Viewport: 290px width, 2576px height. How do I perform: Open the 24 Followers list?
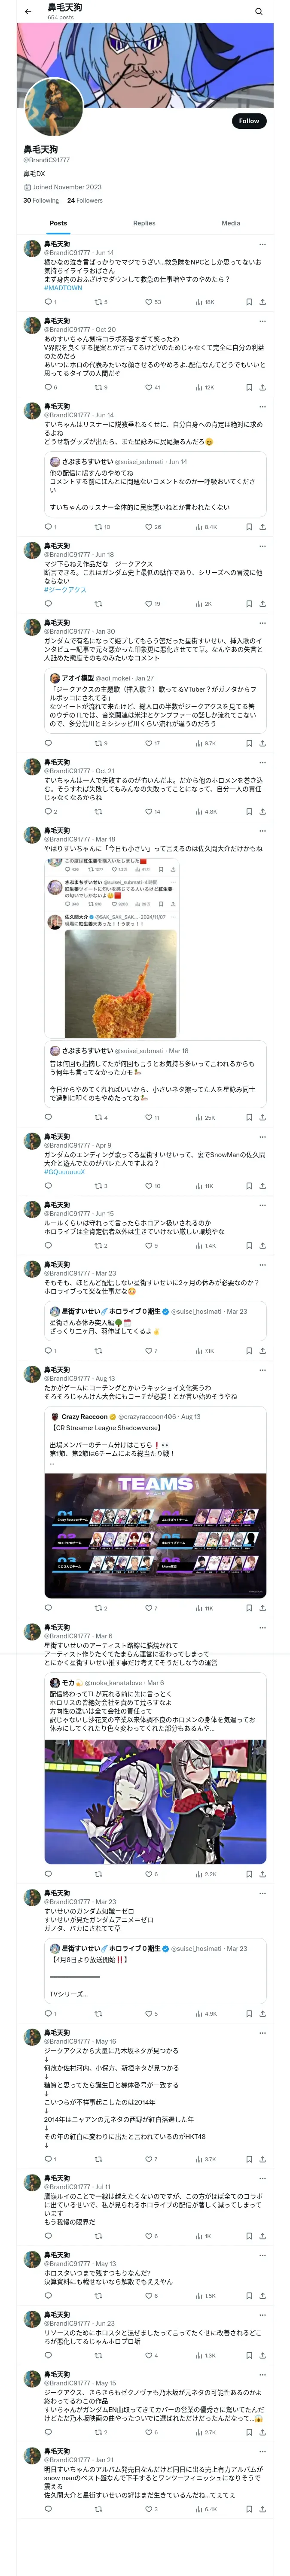tap(85, 200)
